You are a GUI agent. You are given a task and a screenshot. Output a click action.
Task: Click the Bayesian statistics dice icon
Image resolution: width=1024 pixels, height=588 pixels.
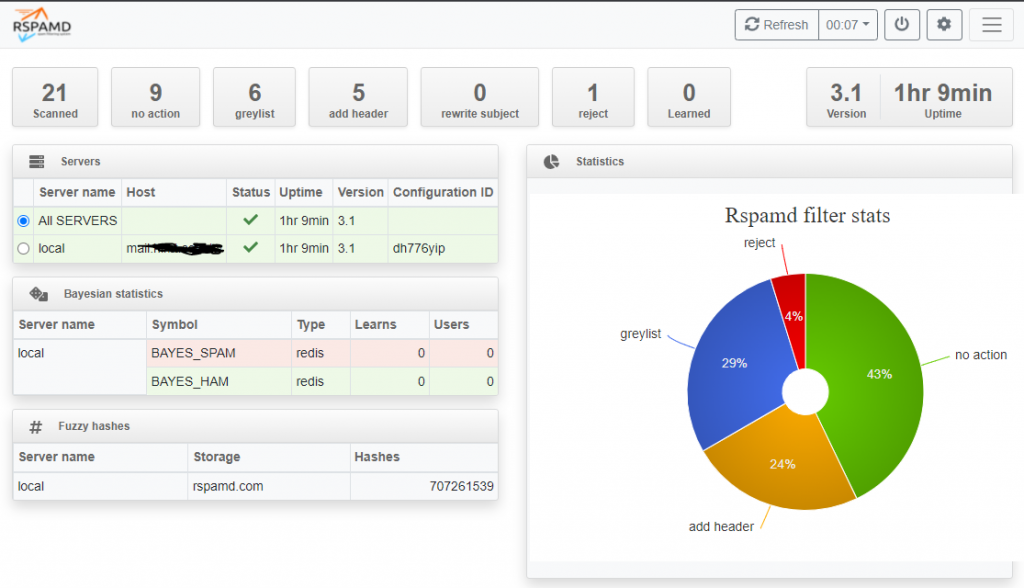(39, 294)
